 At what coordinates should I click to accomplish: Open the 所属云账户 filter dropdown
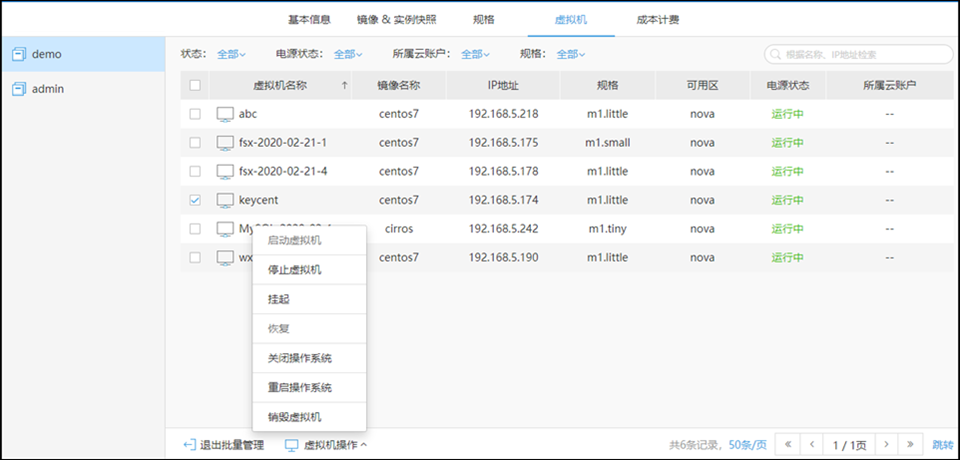click(475, 54)
